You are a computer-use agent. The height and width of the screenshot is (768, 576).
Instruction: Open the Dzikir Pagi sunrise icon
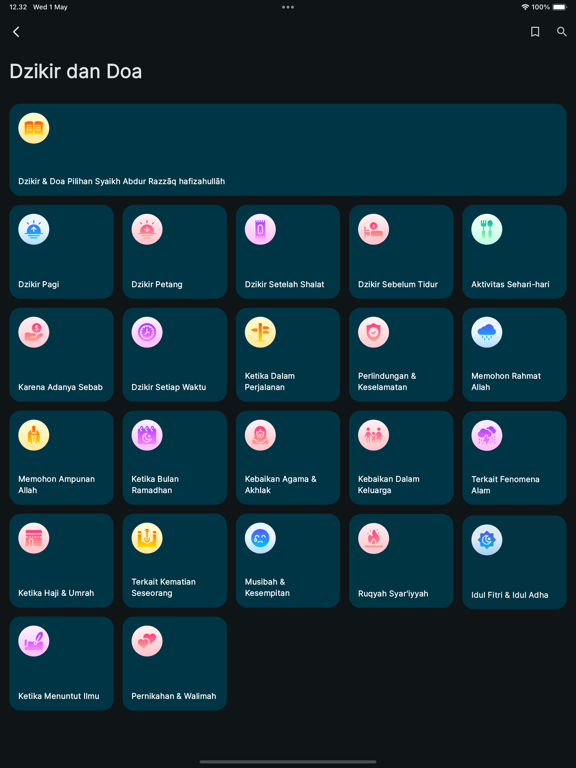pos(34,229)
